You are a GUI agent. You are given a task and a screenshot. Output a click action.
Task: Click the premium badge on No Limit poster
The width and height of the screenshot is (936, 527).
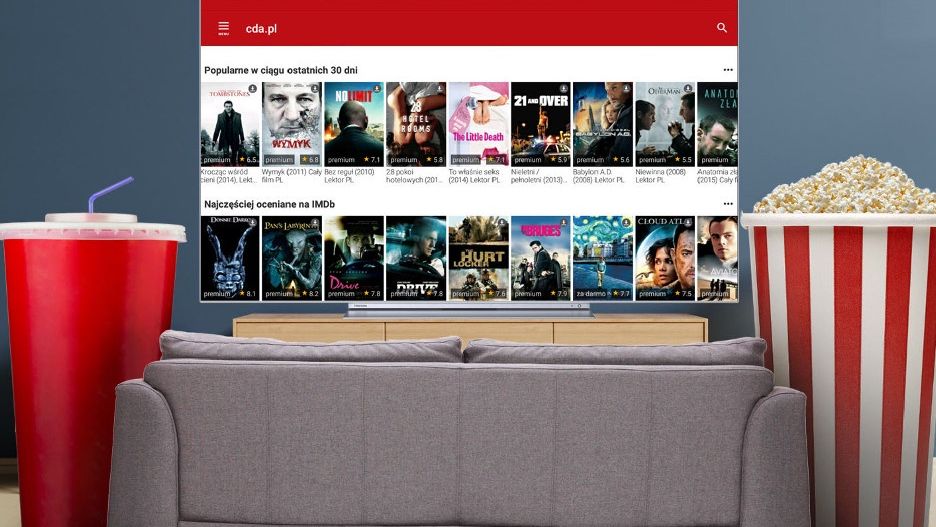click(341, 160)
